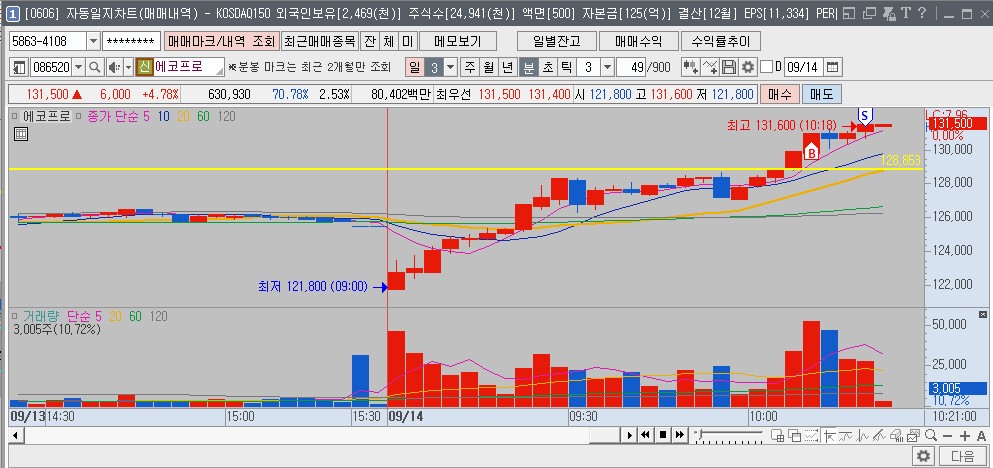Click the 09/14 date input field
Viewport: 993px width, 468px height.
(x=804, y=67)
